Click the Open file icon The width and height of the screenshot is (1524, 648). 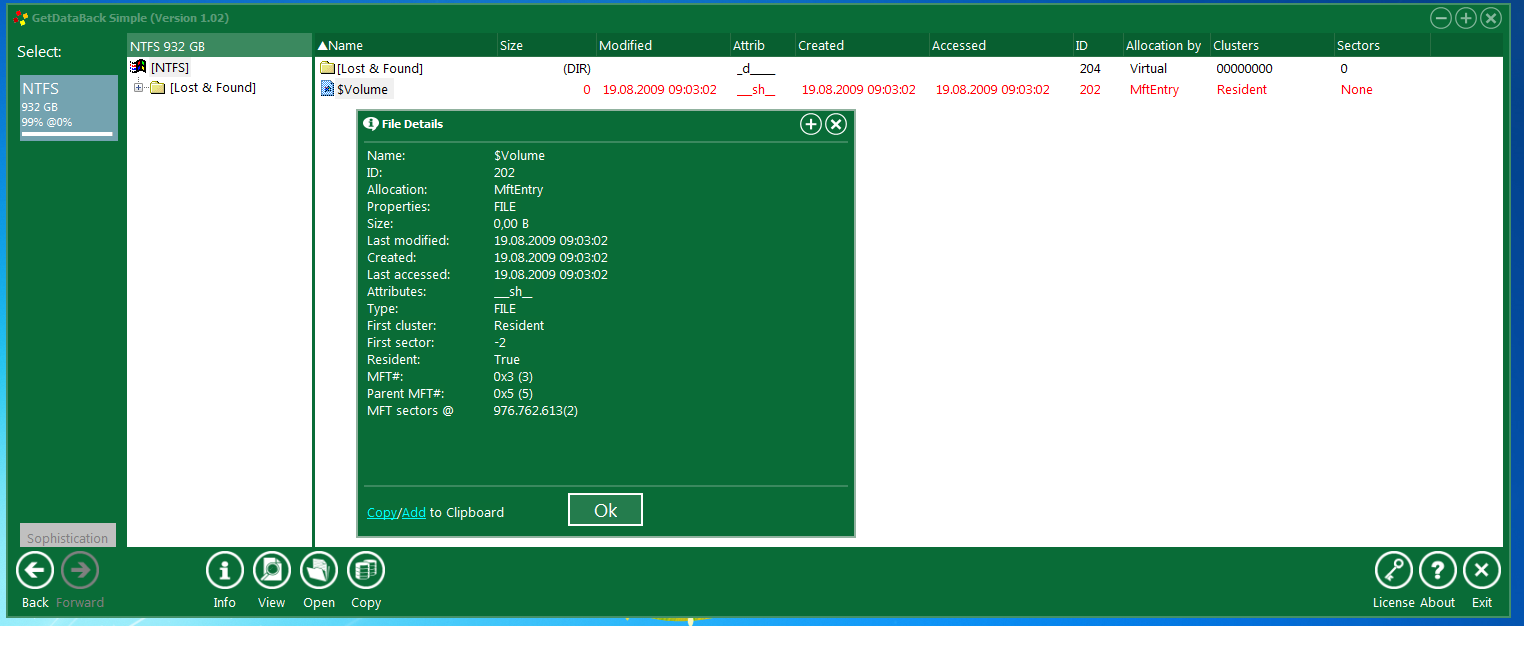[319, 571]
